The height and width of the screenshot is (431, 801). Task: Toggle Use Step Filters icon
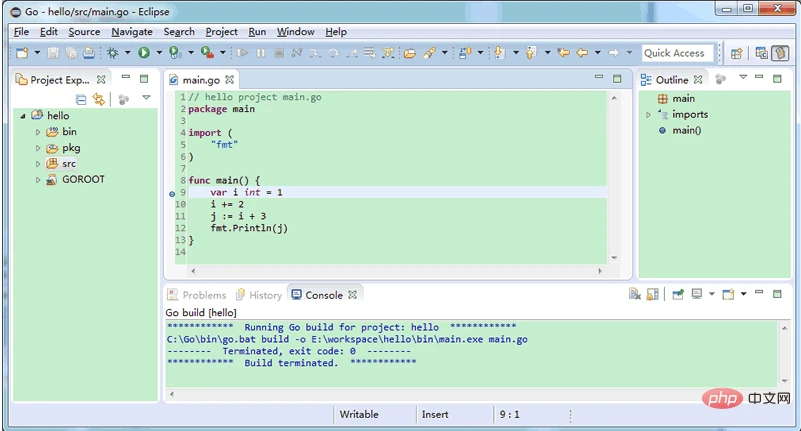click(388, 53)
